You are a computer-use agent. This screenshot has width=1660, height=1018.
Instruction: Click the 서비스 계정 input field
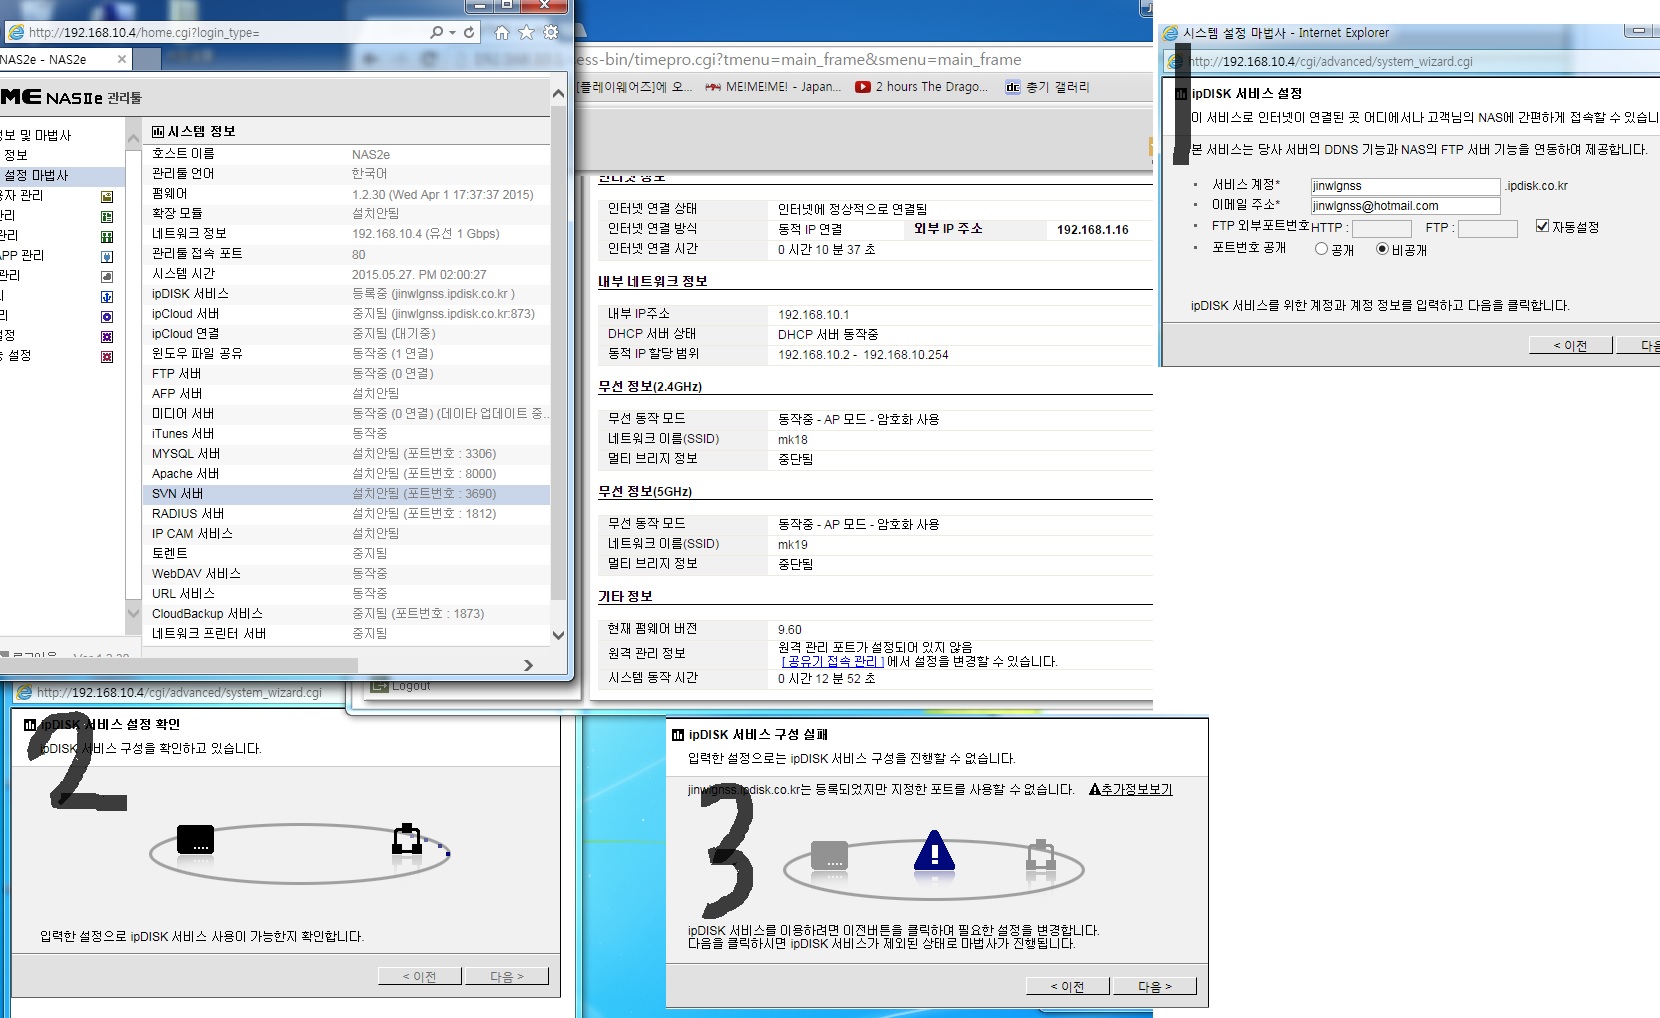[1405, 186]
